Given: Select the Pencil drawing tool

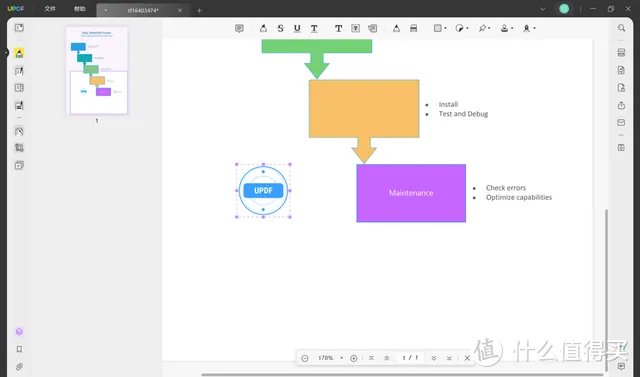Looking at the screenshot, I should click(396, 28).
